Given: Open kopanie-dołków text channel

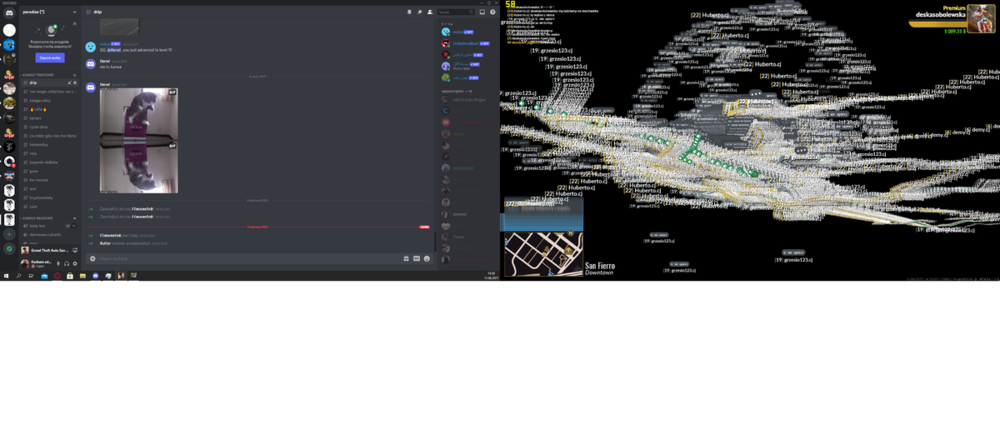Looking at the screenshot, I should [49, 162].
